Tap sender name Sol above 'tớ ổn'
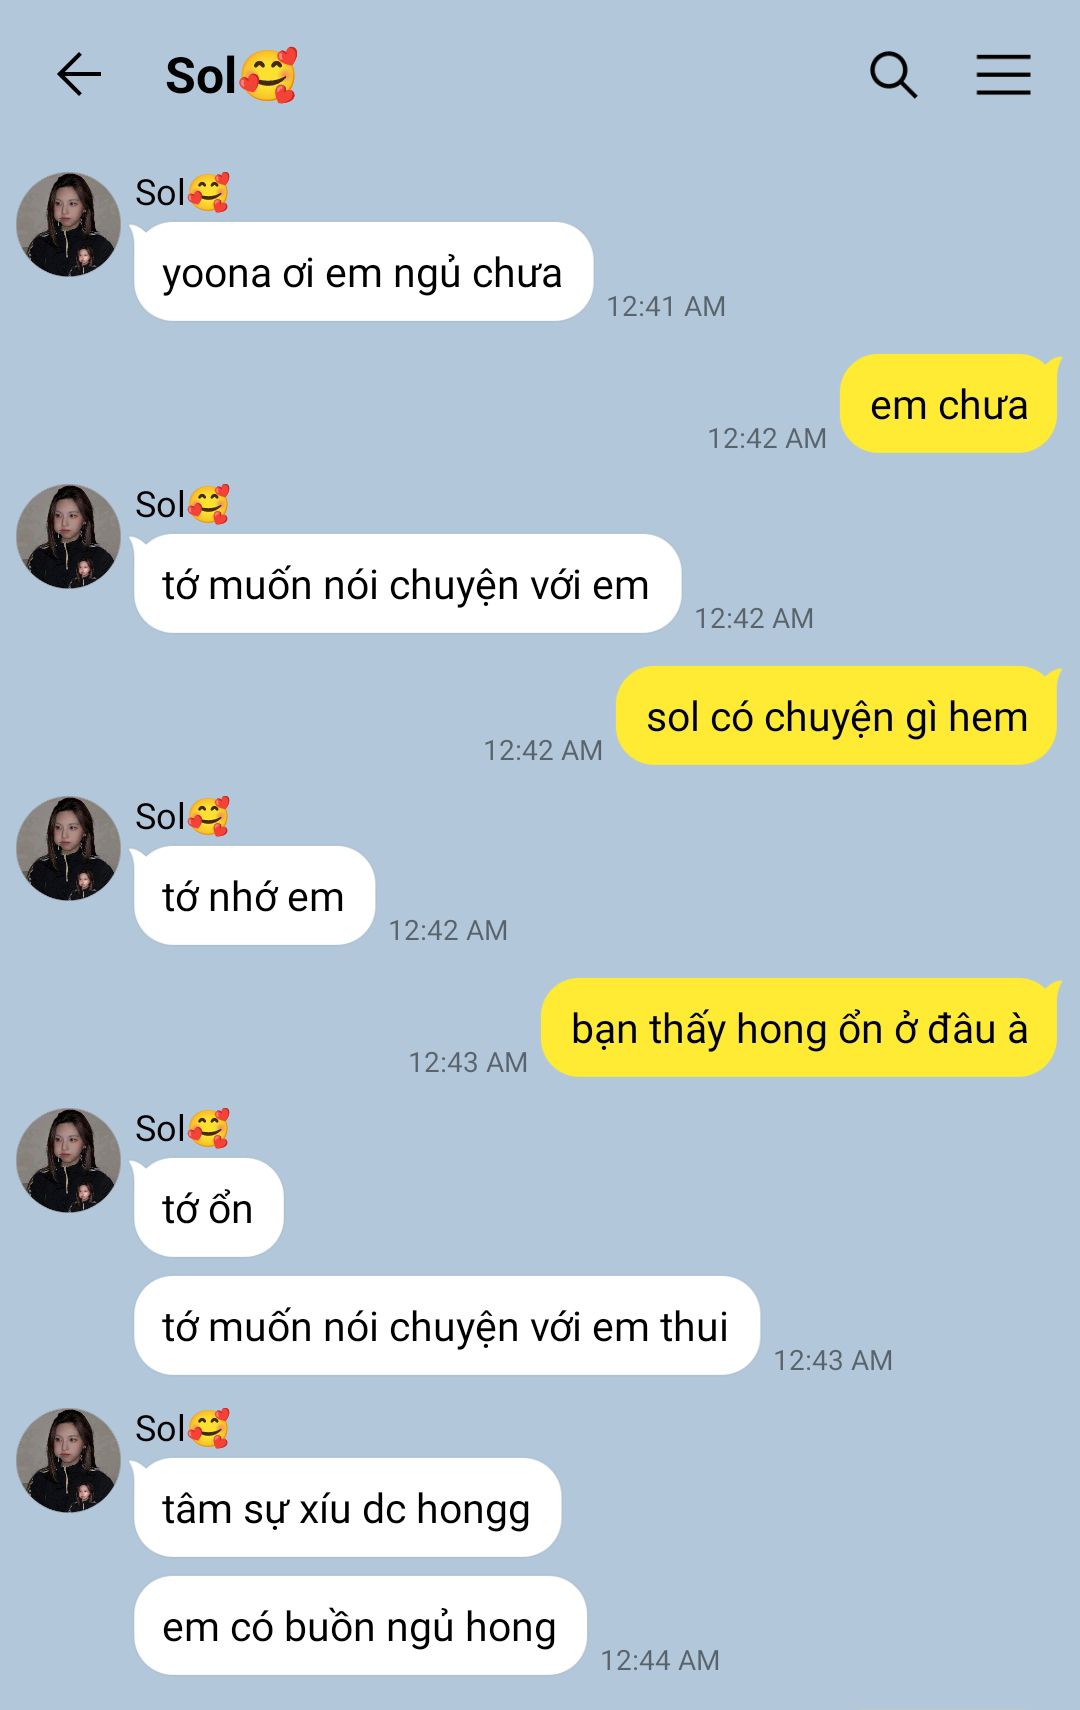This screenshot has width=1080, height=1710. (x=182, y=1128)
